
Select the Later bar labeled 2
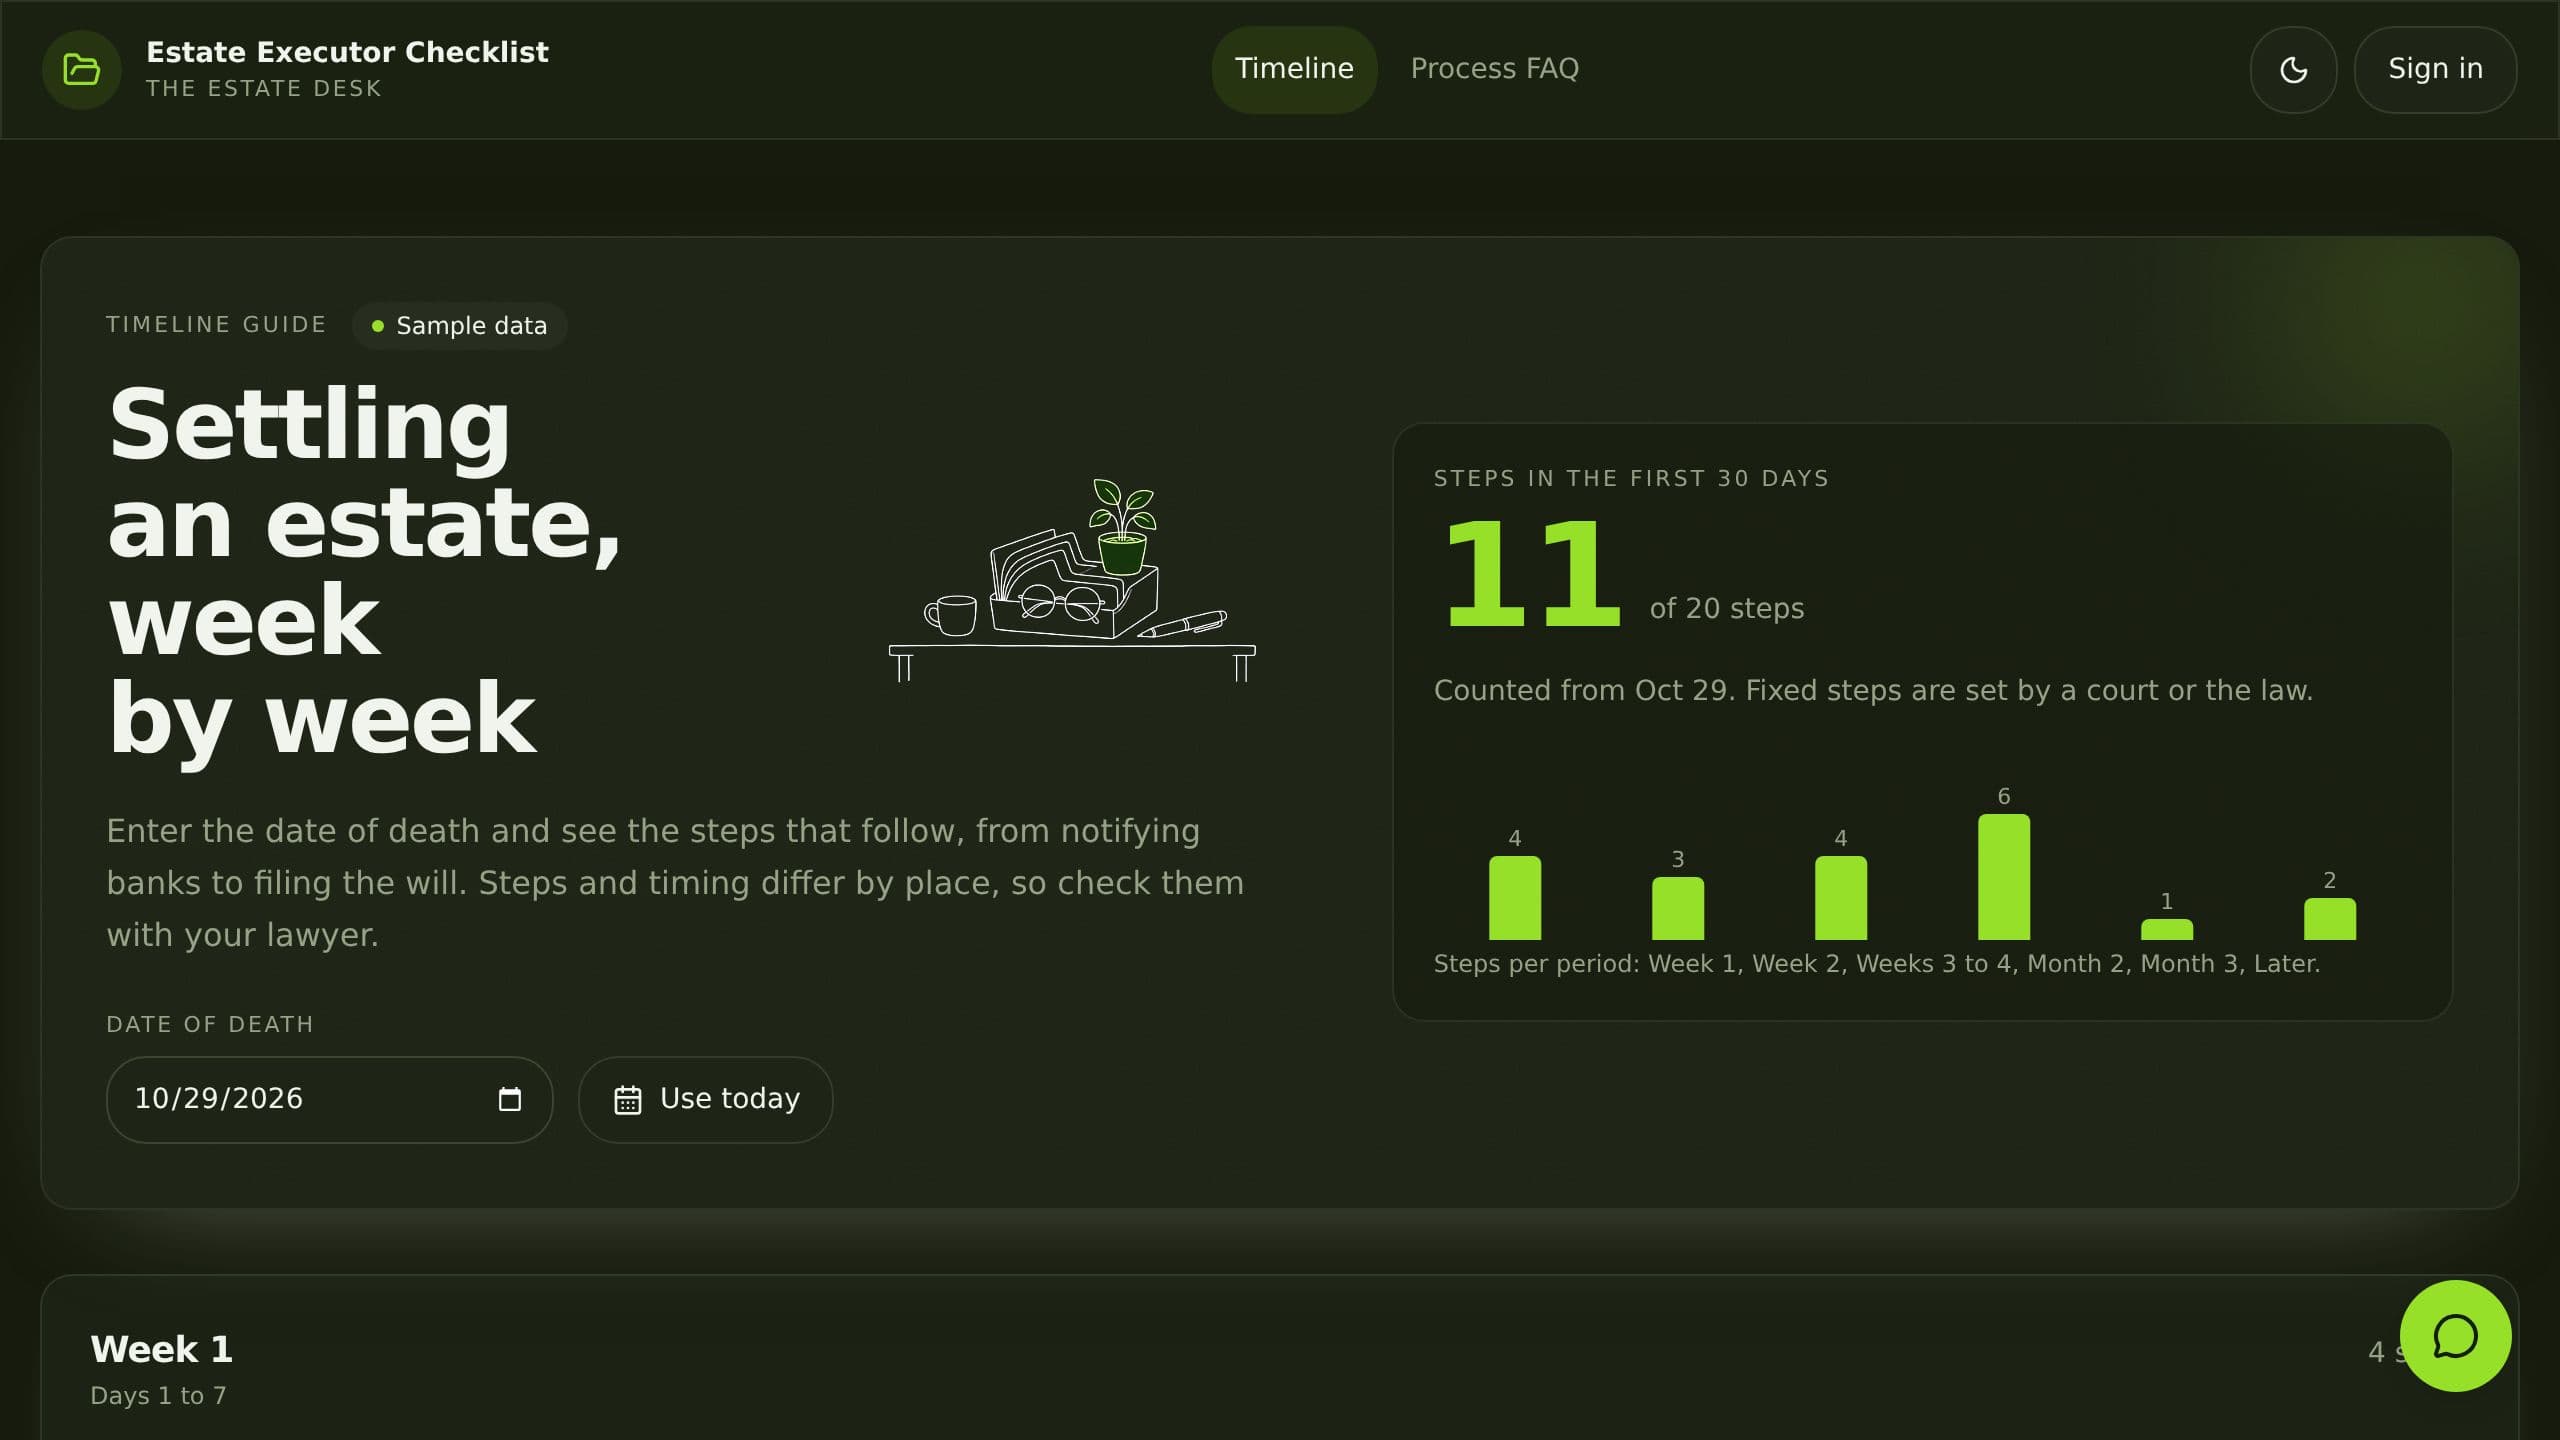tap(2329, 918)
